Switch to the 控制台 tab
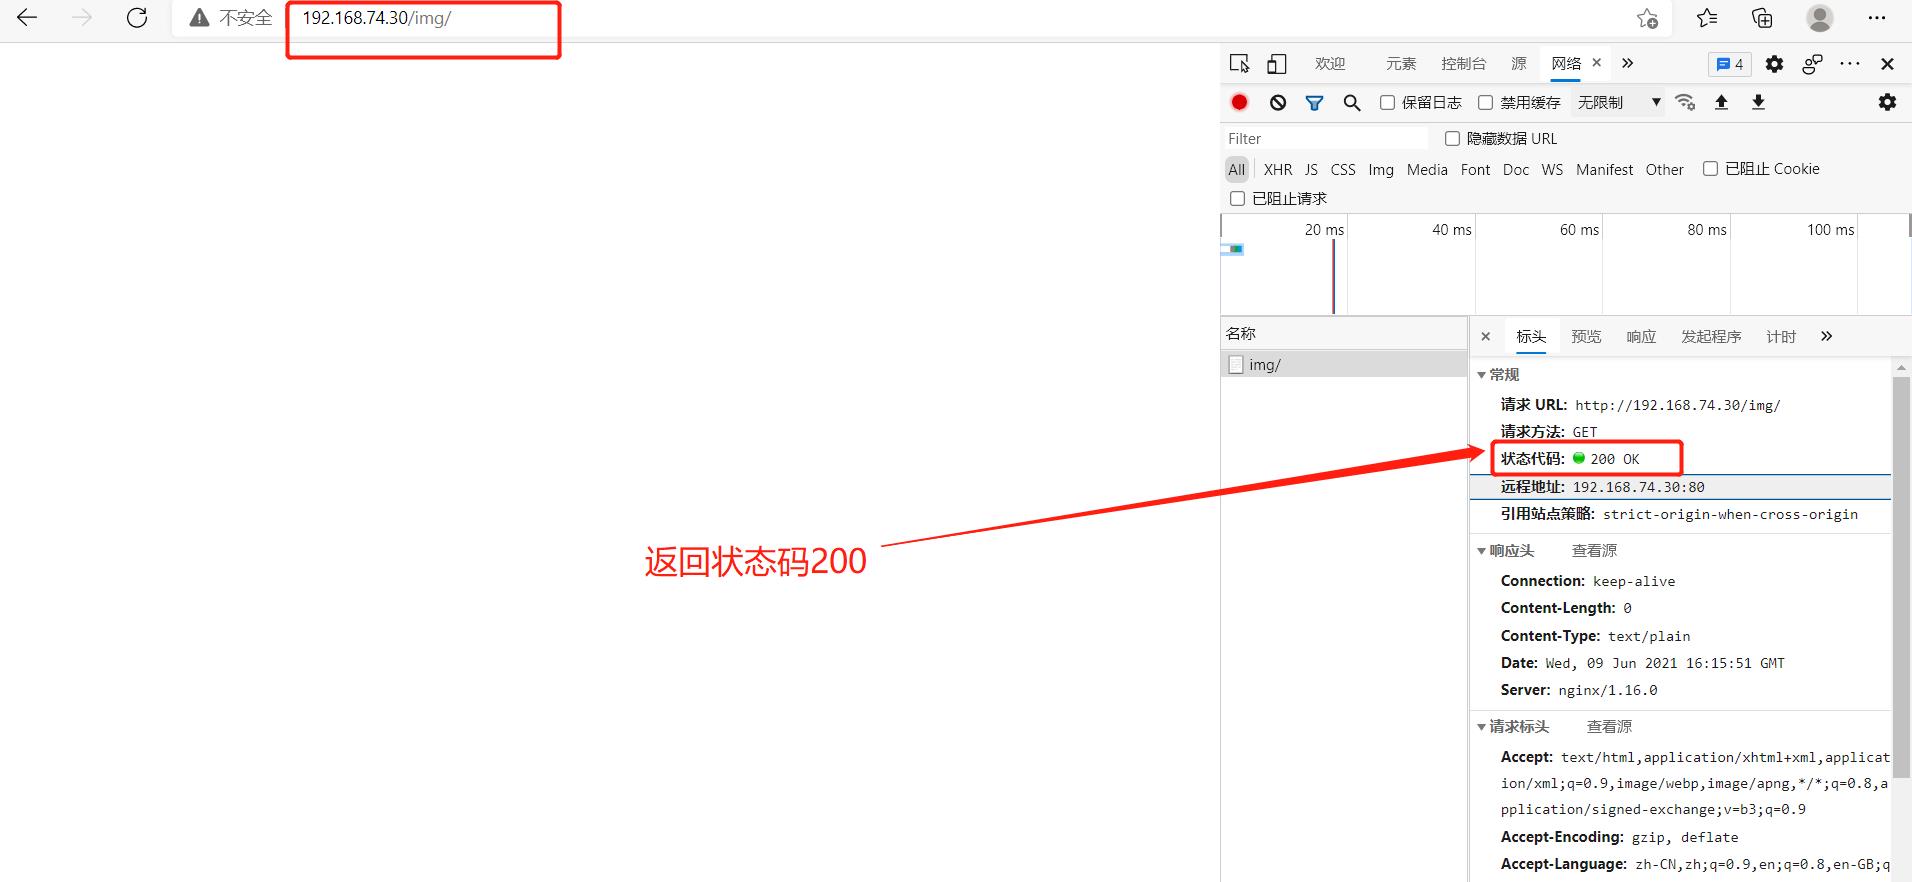1912x882 pixels. click(1463, 63)
